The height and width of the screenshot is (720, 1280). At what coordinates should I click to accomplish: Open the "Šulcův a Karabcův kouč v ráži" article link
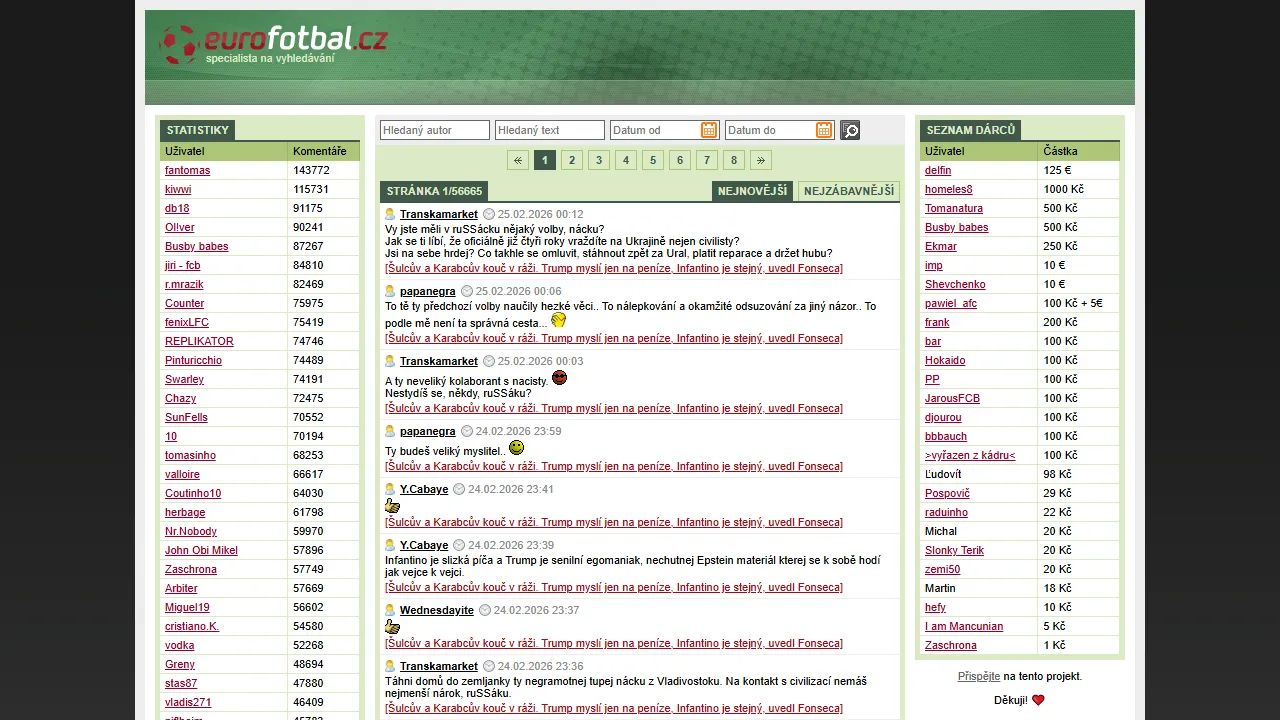click(612, 267)
